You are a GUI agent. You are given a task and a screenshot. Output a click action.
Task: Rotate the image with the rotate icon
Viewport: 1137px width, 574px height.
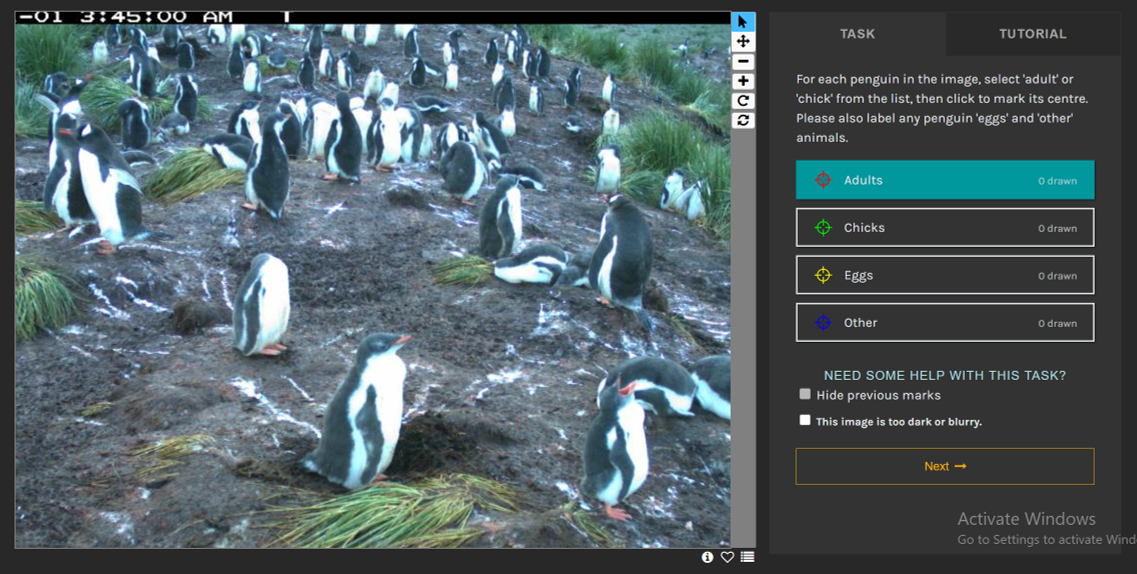742,101
